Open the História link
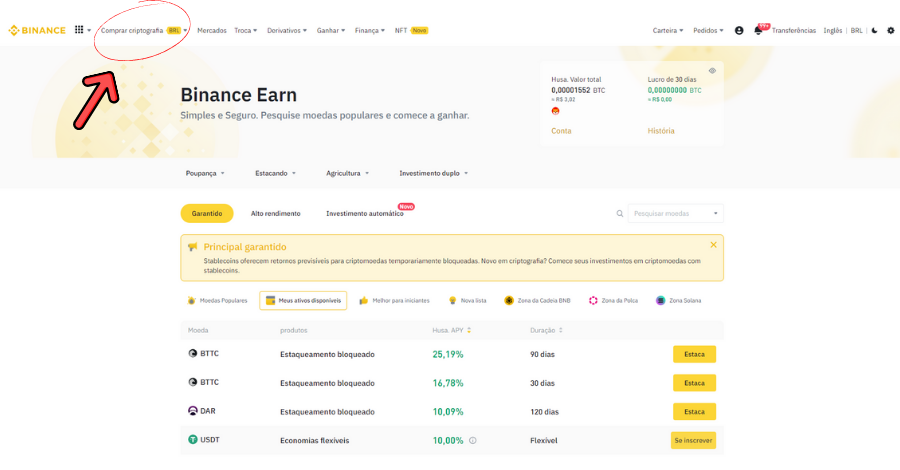This screenshot has height=470, width=900. coord(661,131)
